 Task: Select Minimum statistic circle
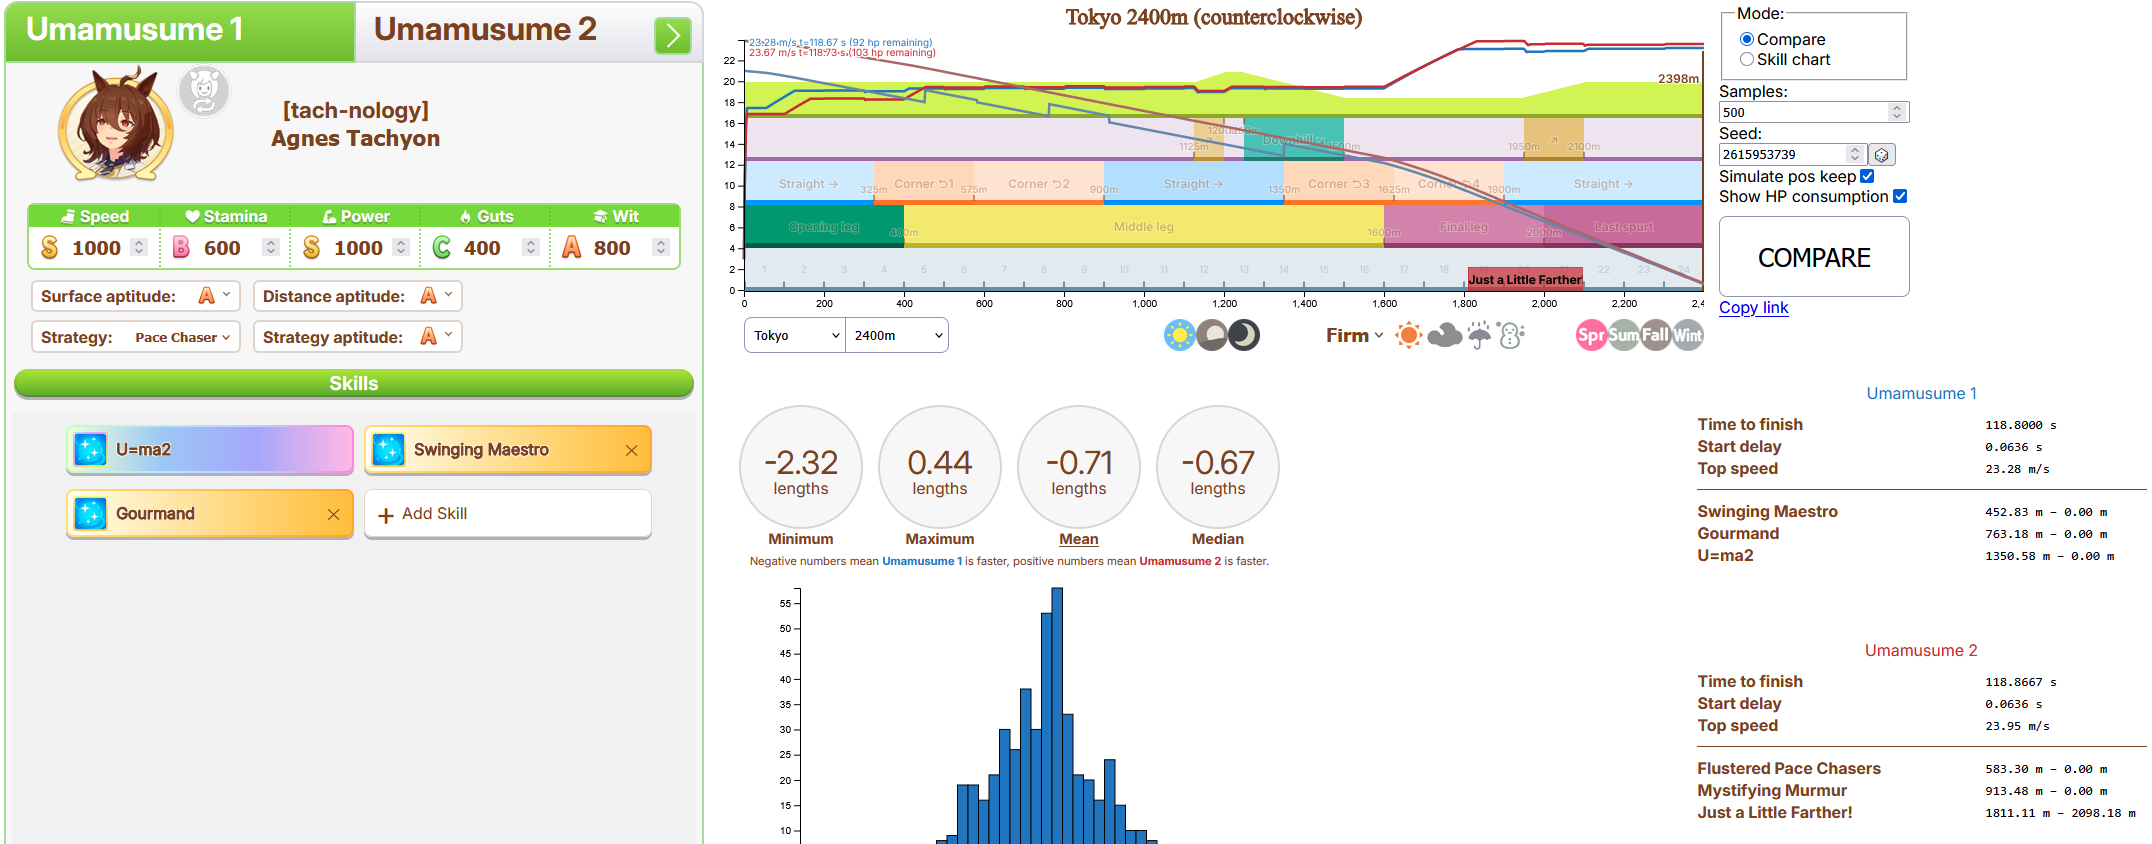click(x=801, y=467)
